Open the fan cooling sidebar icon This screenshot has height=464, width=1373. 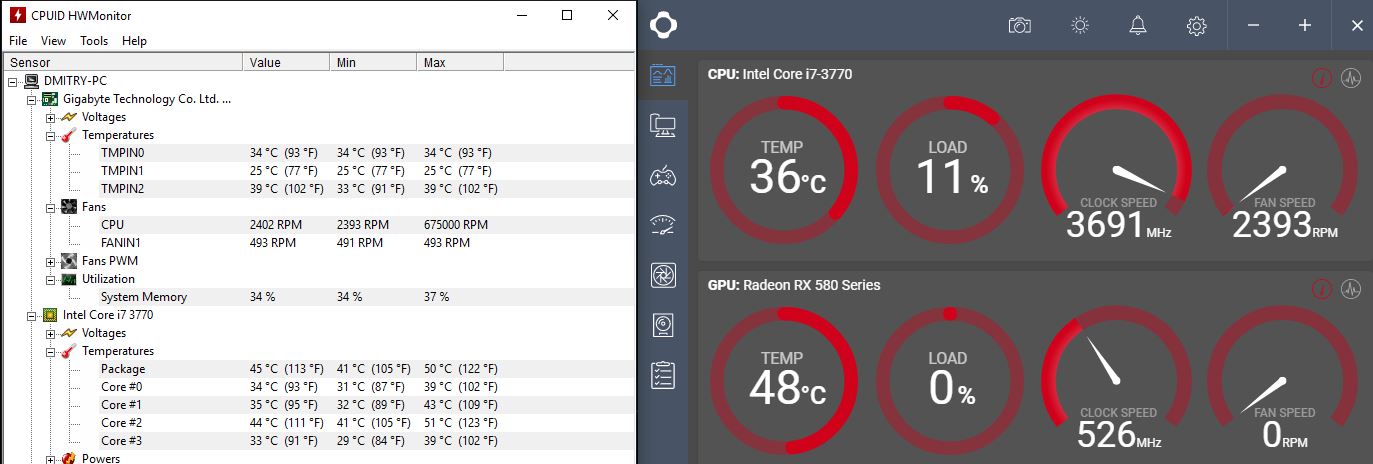pyautogui.click(x=662, y=274)
